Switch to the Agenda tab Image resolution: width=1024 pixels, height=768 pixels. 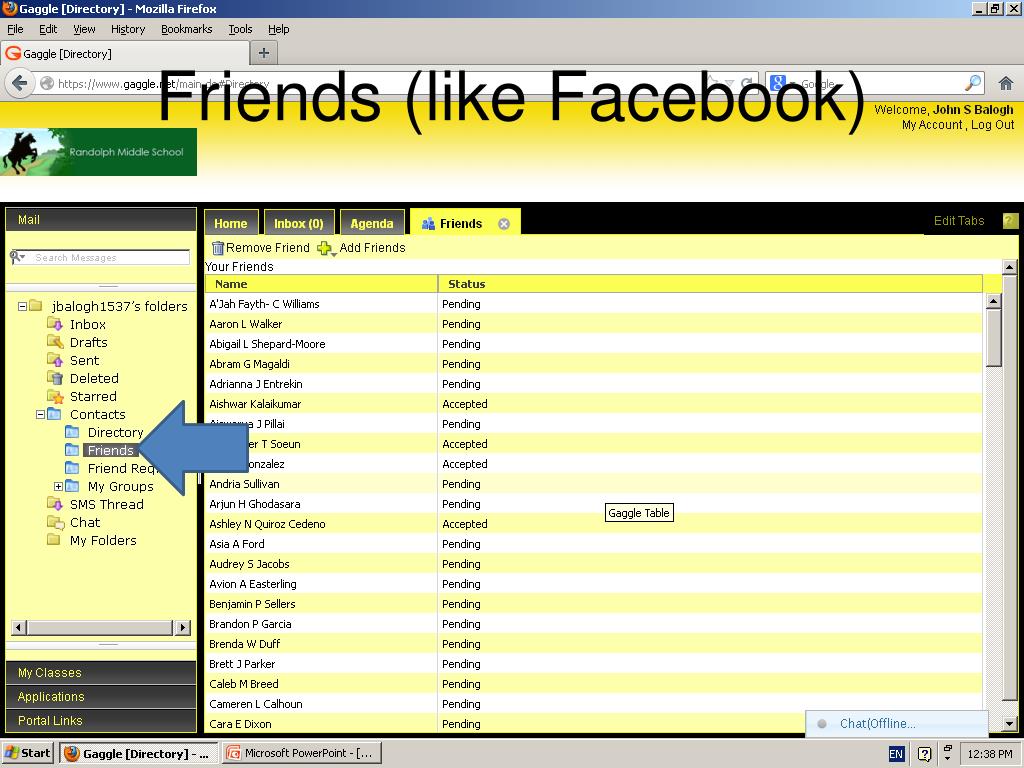tap(372, 223)
